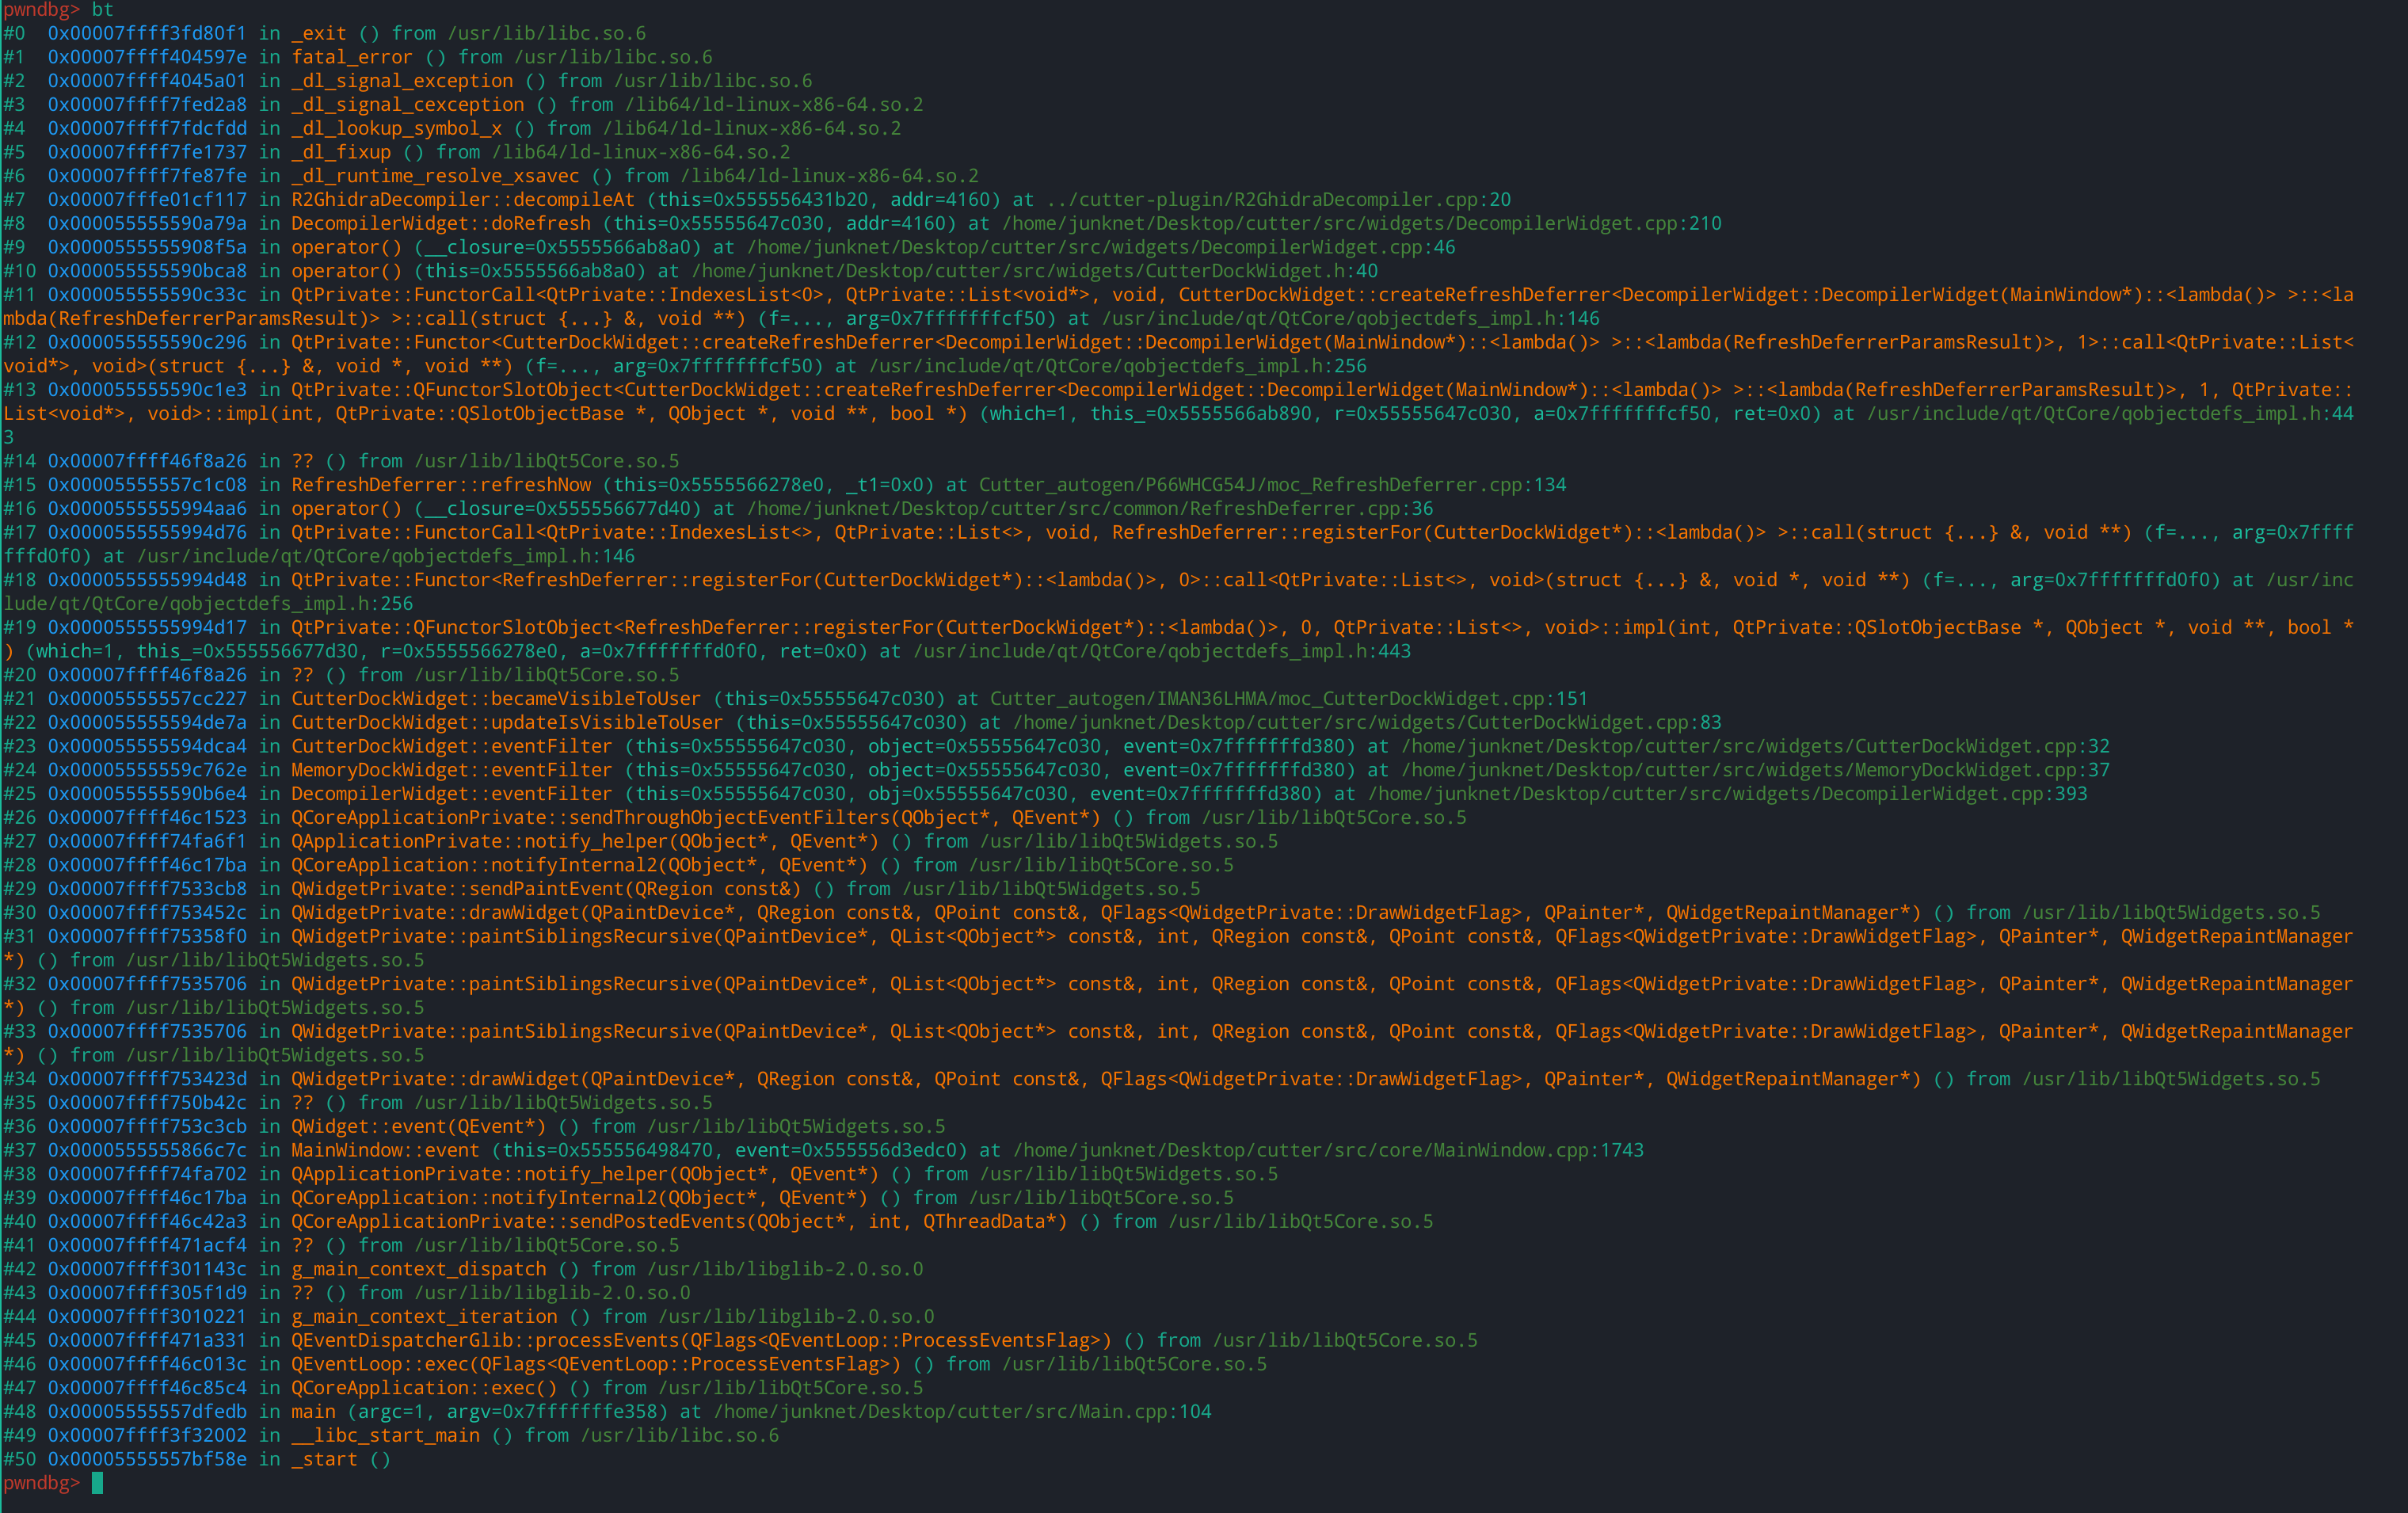The height and width of the screenshot is (1513, 2408).
Task: Click address 0x00007ffff305f1d9 in frame #43
Action: click(147, 1293)
